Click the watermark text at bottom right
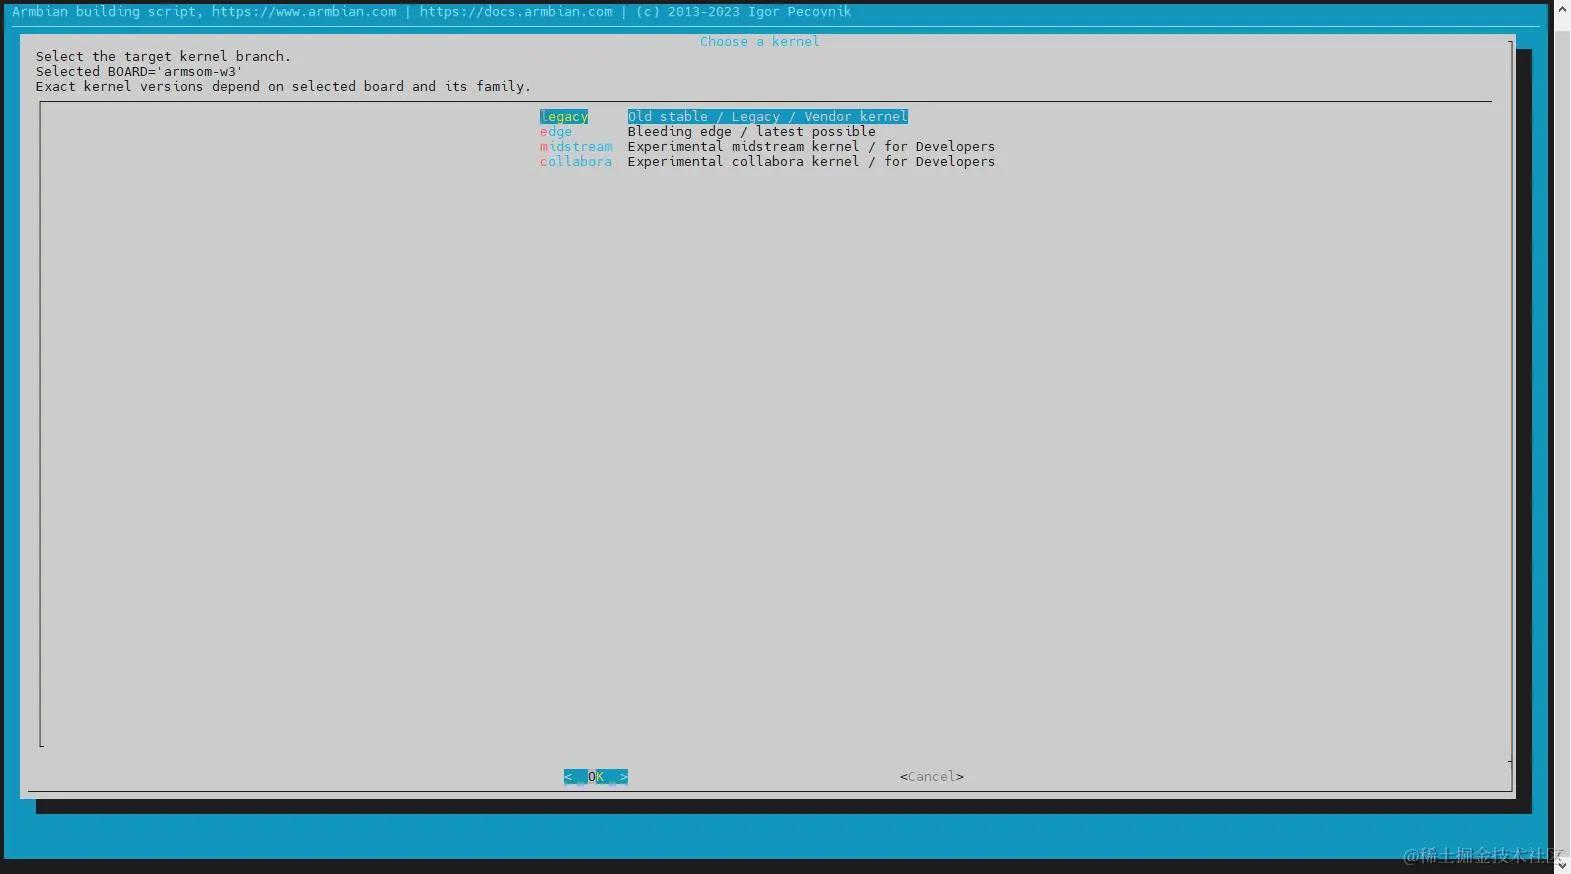The image size is (1571, 874). click(x=1482, y=855)
